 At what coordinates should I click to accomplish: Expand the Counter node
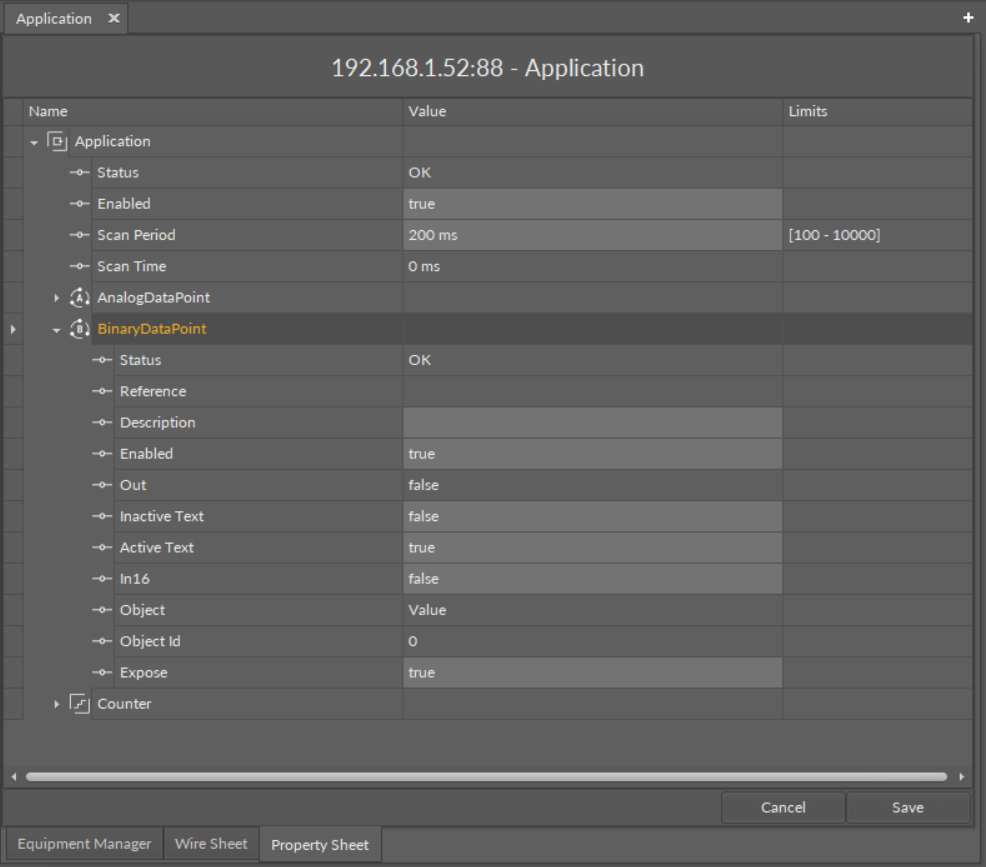click(x=57, y=704)
